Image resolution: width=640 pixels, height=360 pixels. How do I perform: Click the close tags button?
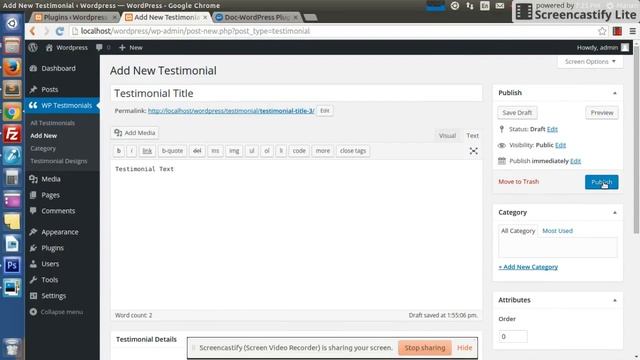353,151
